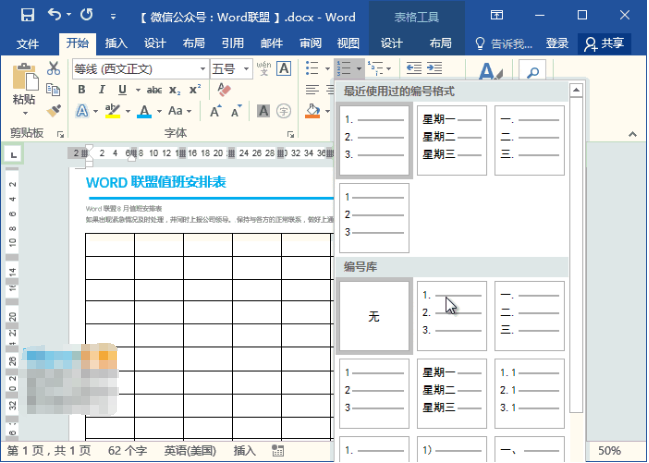
Task: Apply the yellow text highlight color
Action: [x=113, y=111]
